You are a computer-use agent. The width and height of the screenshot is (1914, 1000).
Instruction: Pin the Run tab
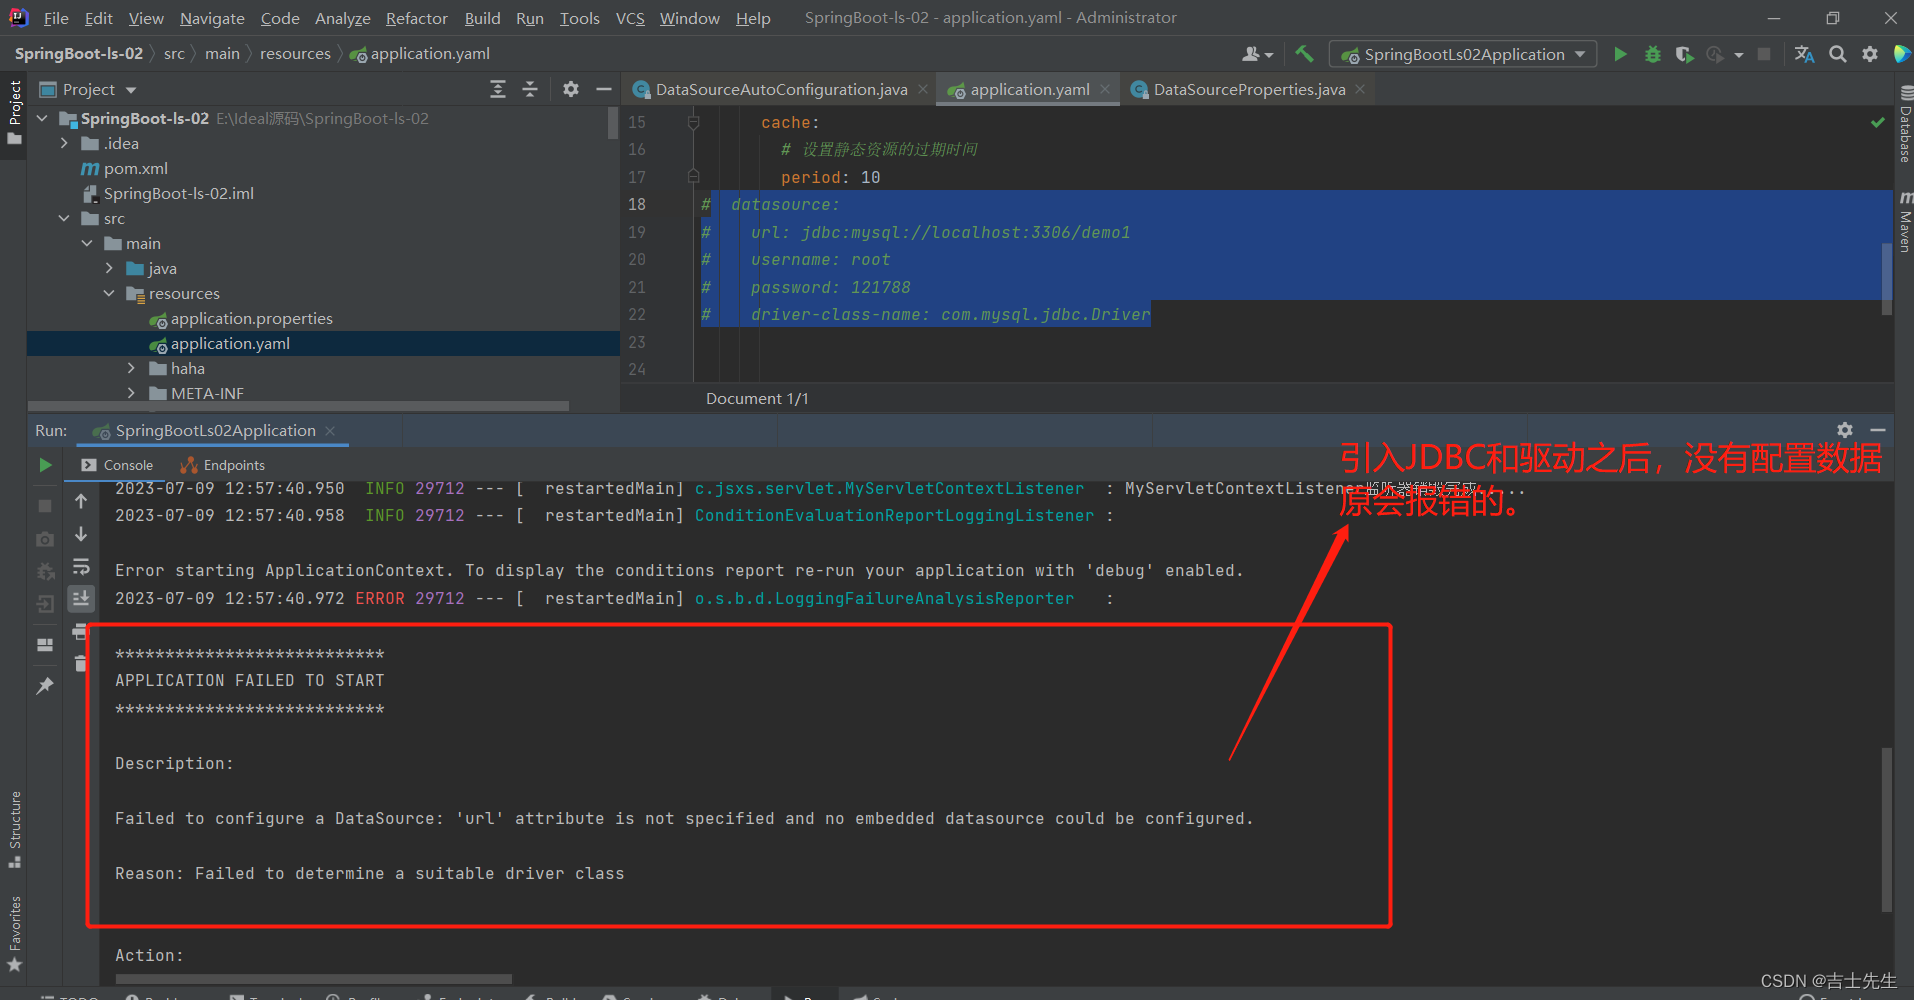click(x=45, y=686)
